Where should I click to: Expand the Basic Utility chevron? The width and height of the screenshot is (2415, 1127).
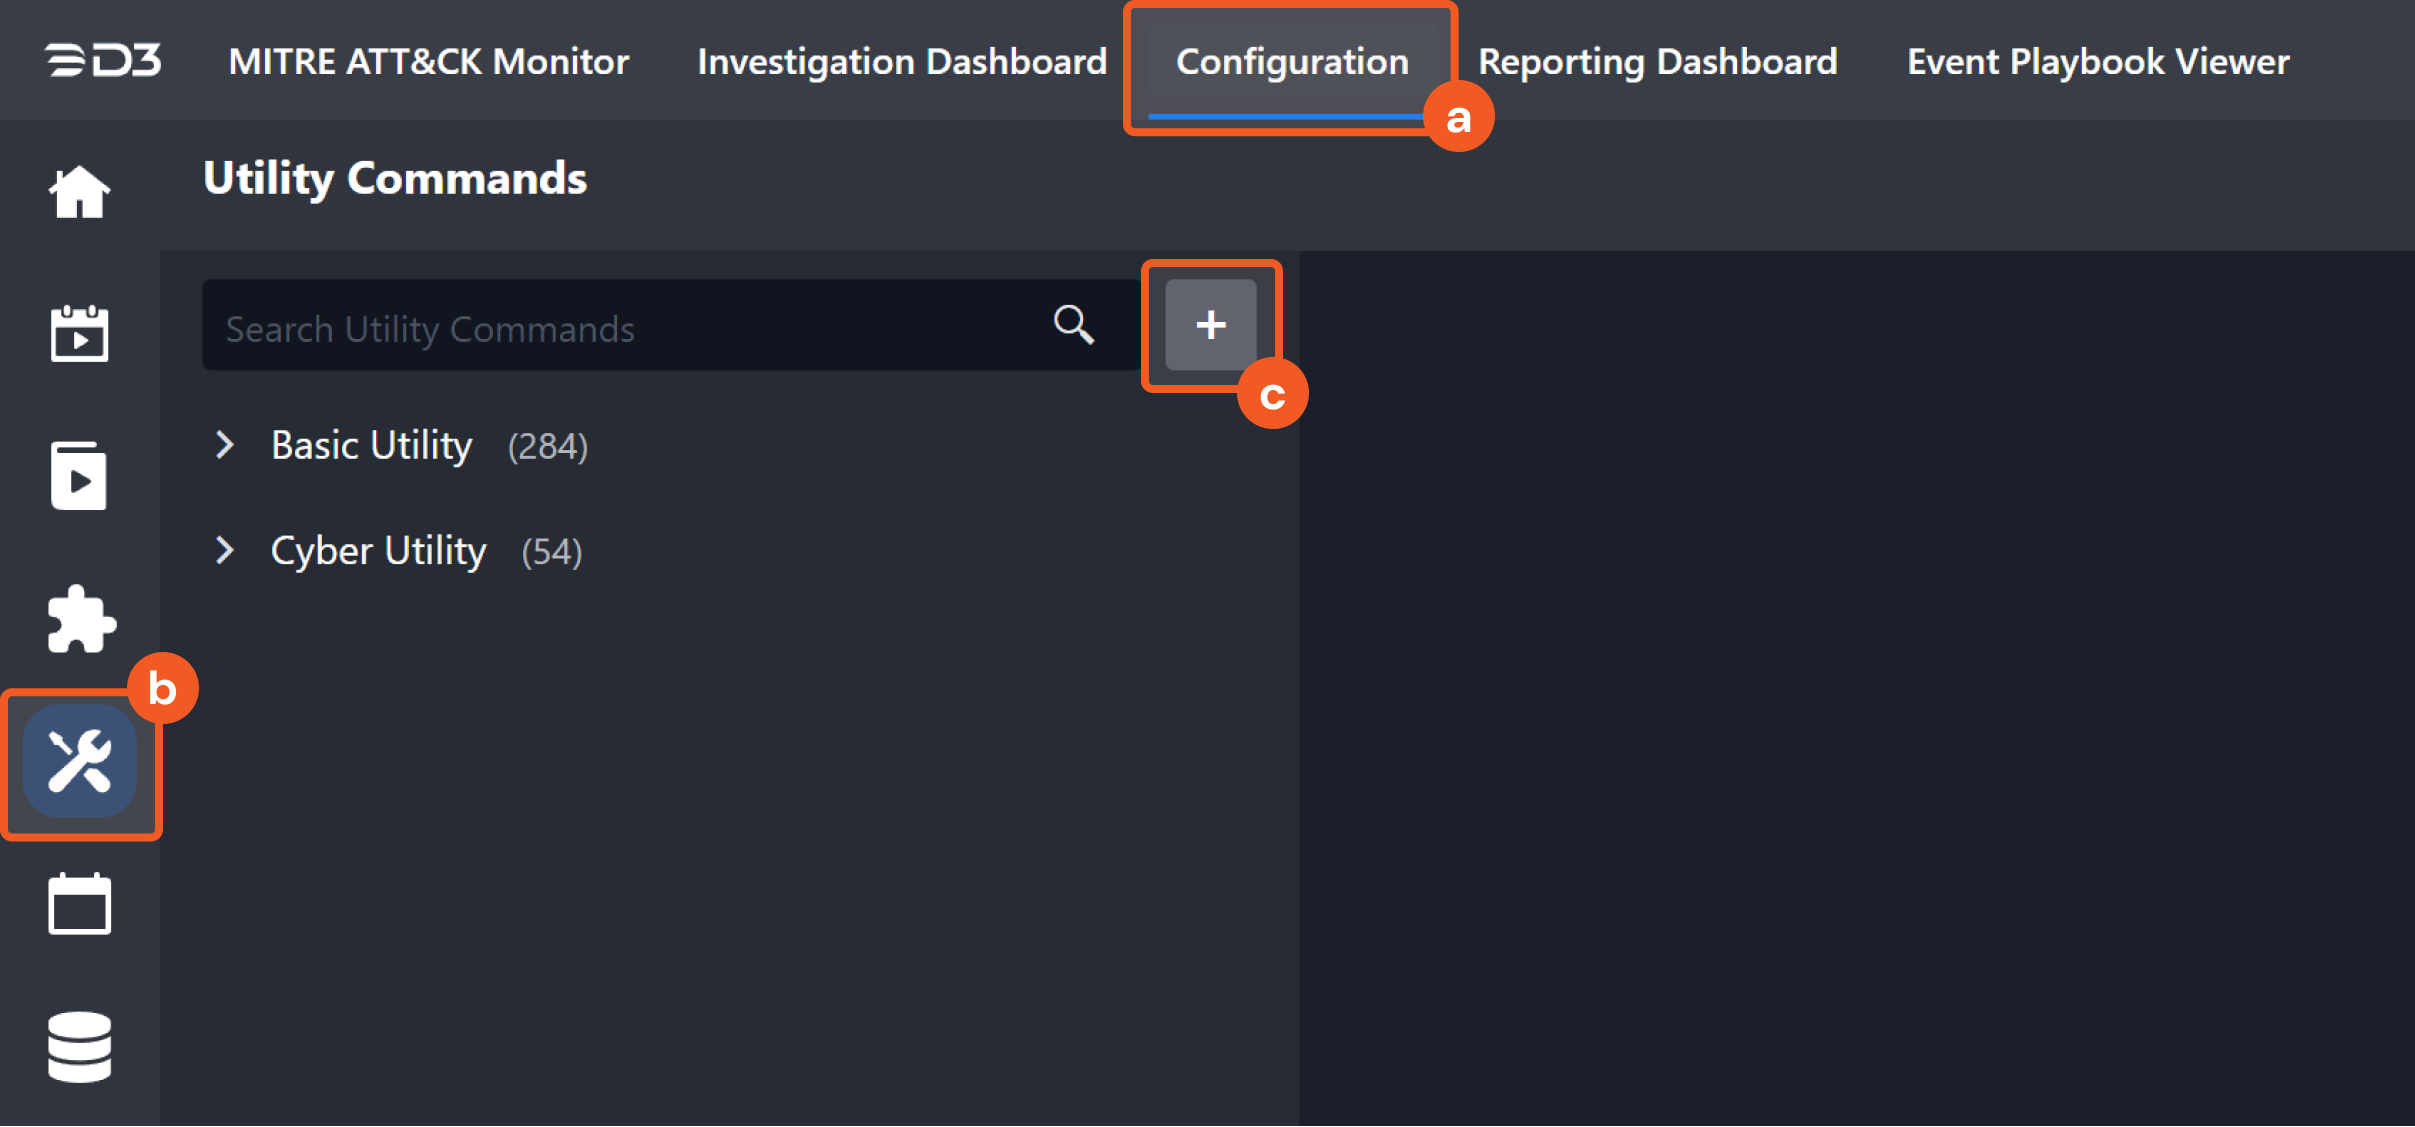[225, 445]
